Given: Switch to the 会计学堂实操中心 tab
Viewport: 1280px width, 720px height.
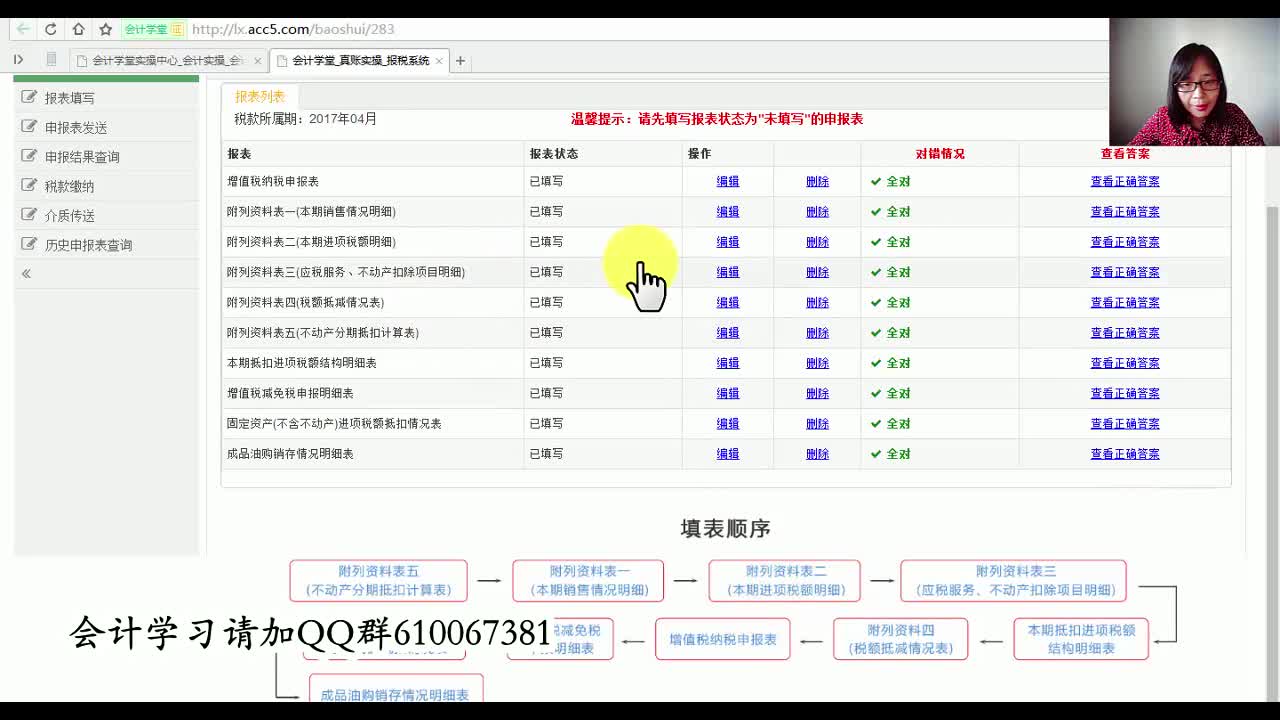Looking at the screenshot, I should click(165, 60).
